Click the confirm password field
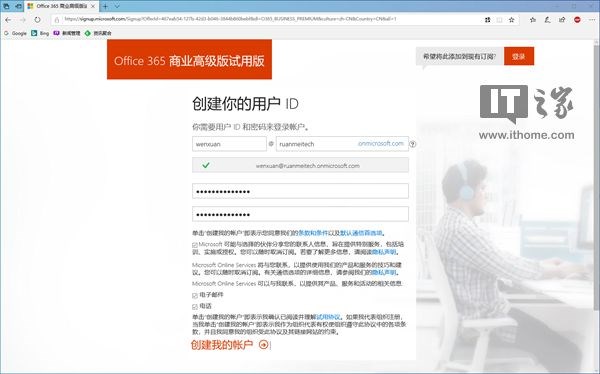Image resolution: width=600 pixels, height=374 pixels. click(x=300, y=214)
